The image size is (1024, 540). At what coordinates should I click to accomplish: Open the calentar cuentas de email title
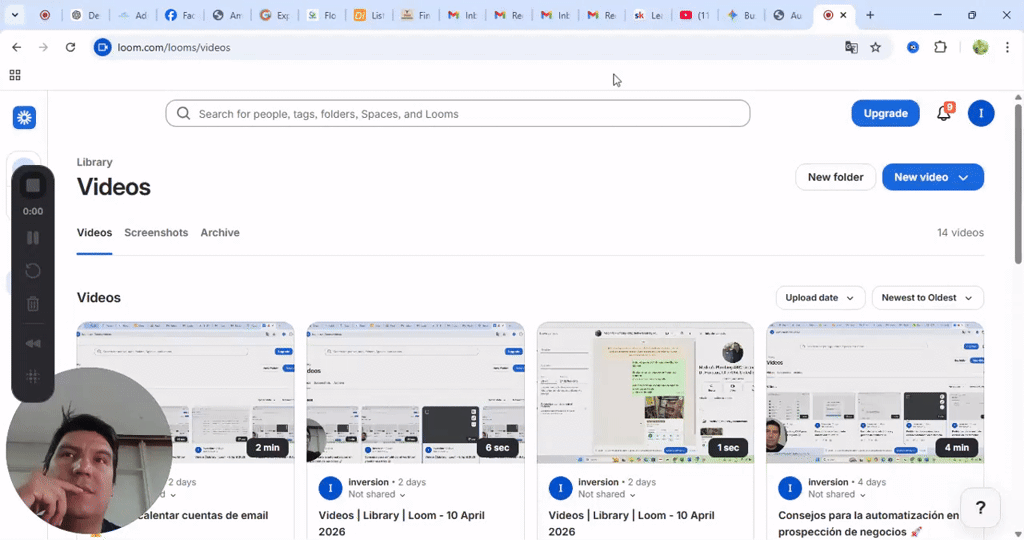click(203, 515)
